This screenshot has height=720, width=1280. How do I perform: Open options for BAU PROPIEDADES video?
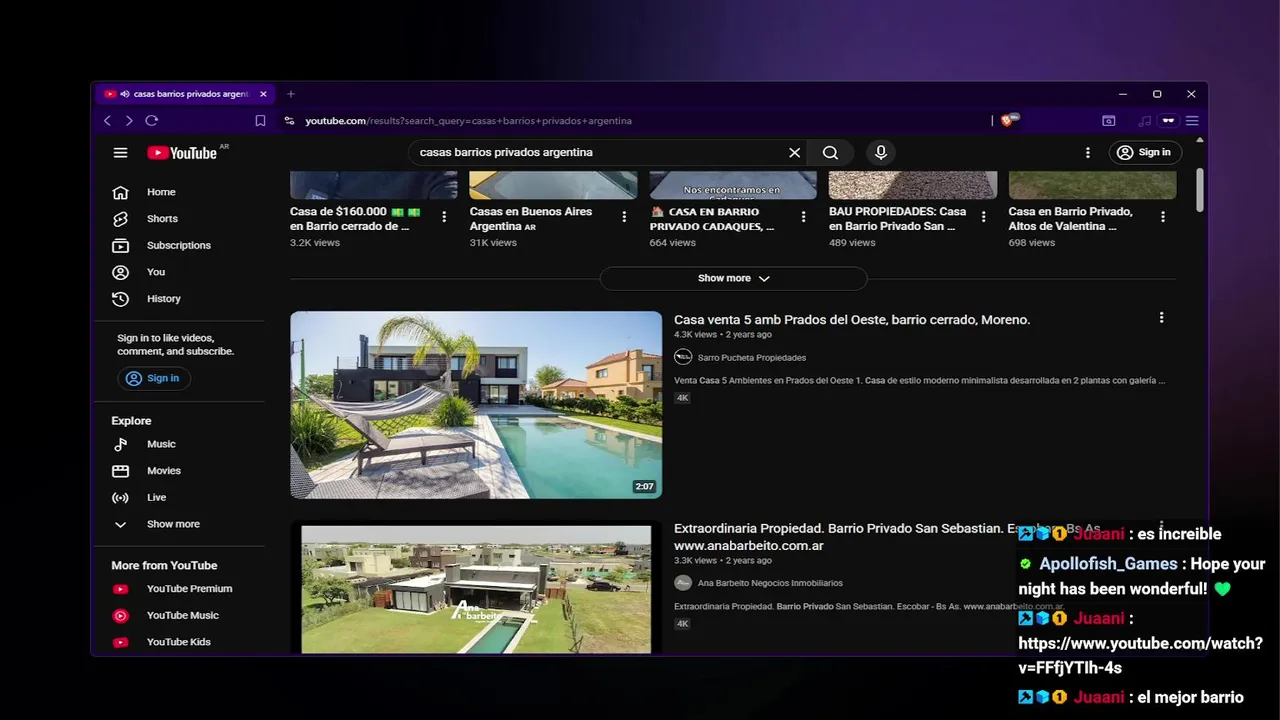click(x=983, y=217)
